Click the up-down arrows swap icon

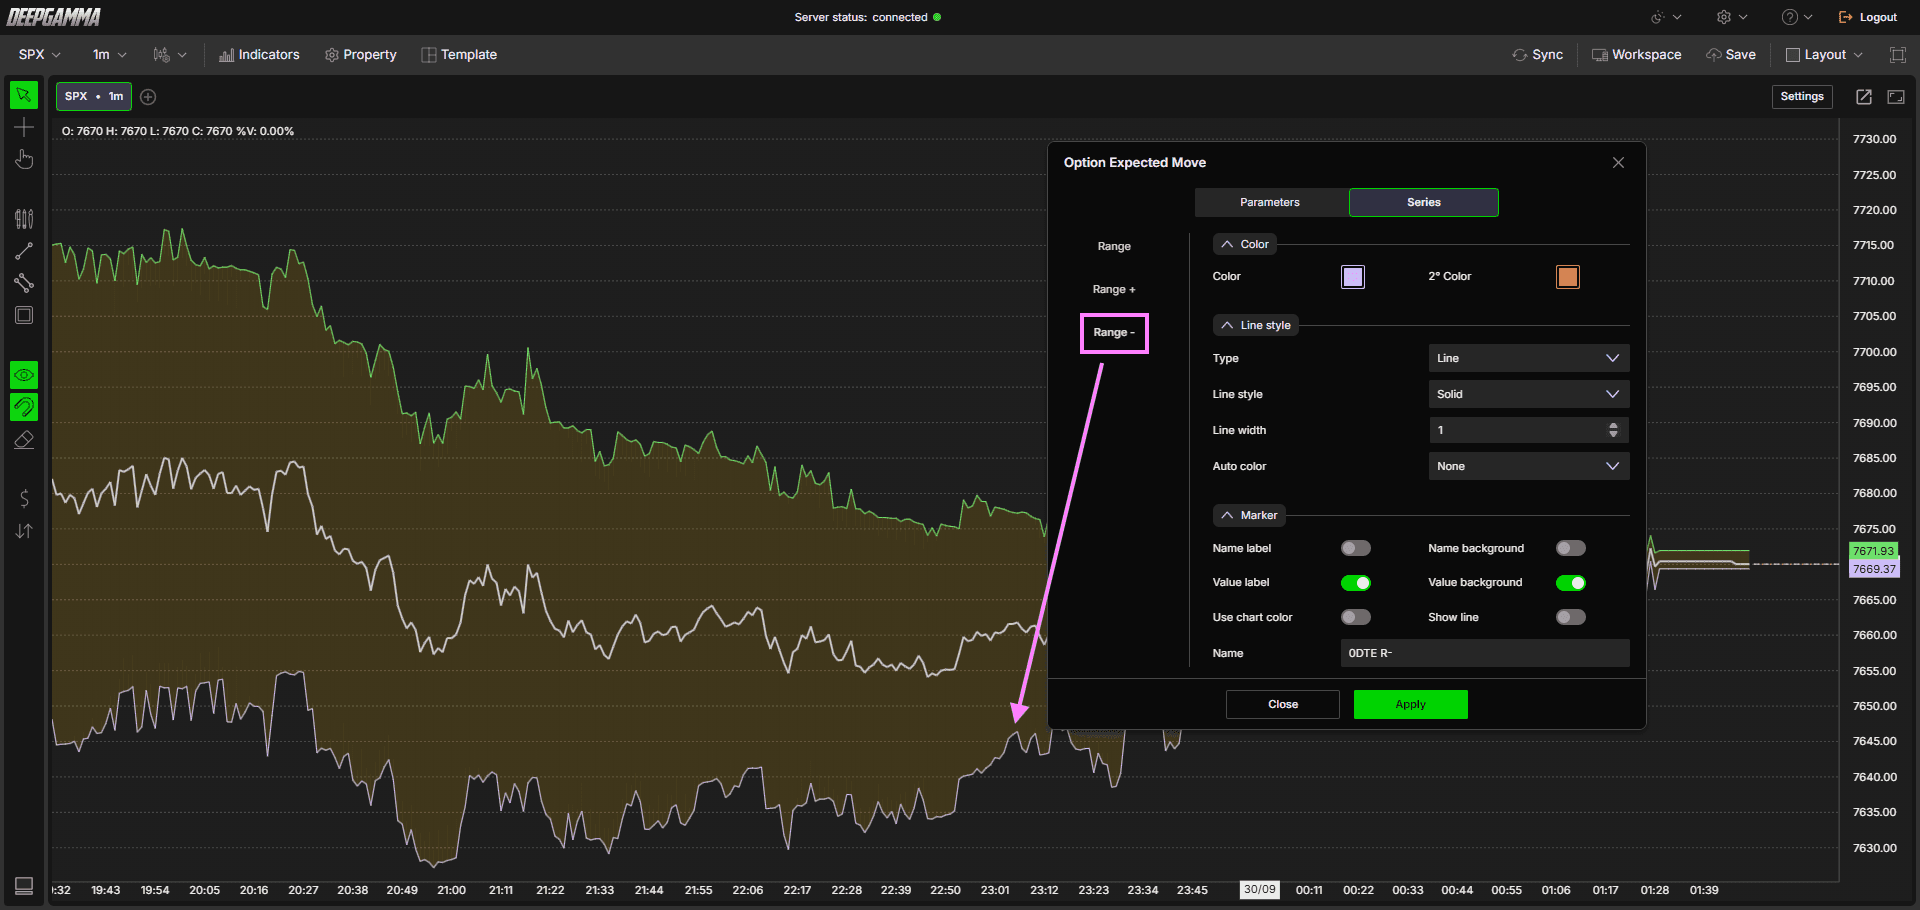click(x=24, y=531)
